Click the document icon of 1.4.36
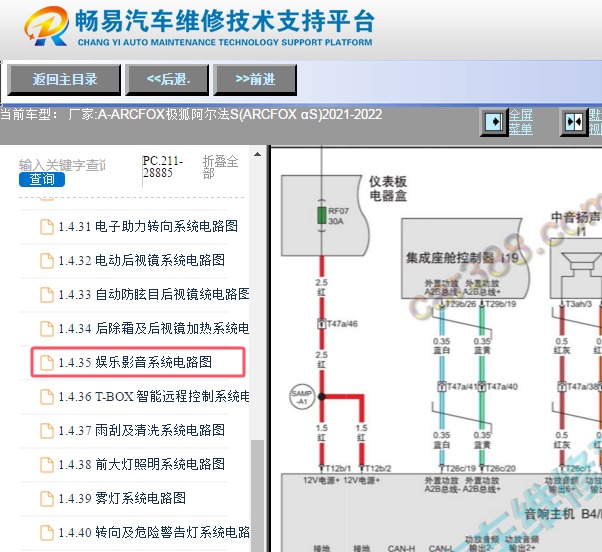 tap(47, 397)
